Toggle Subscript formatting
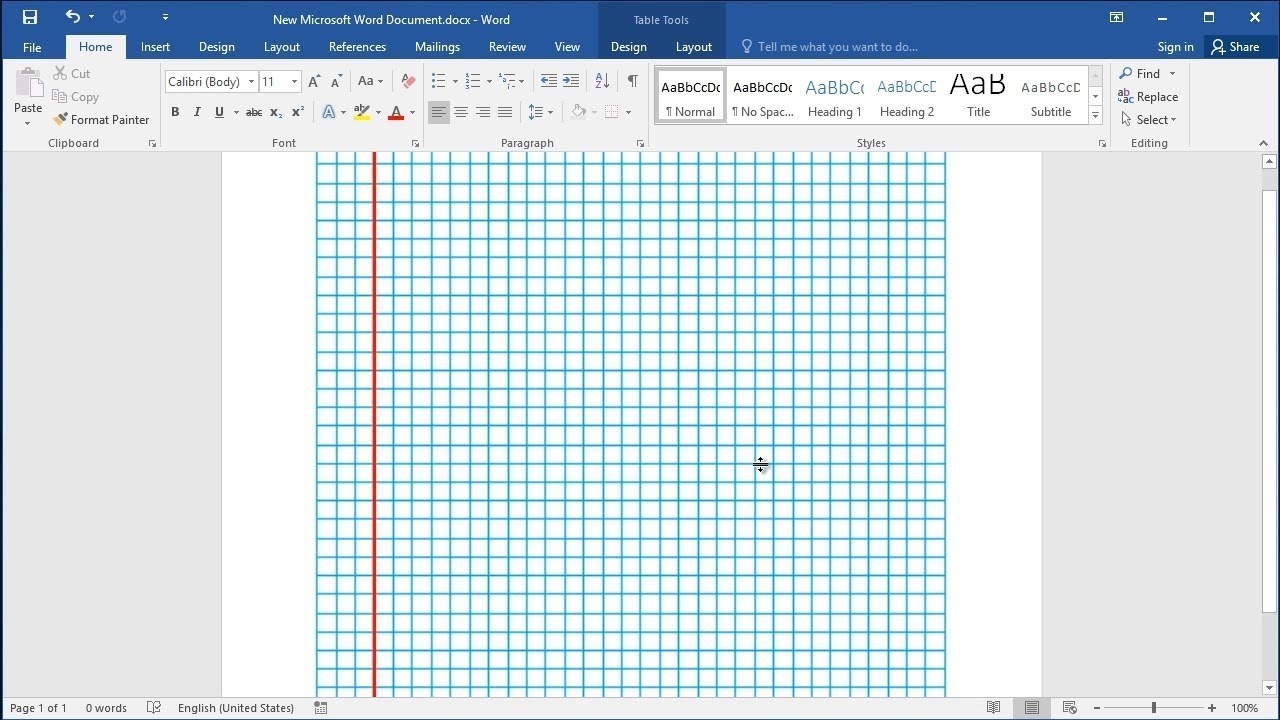The width and height of the screenshot is (1280, 720). (276, 112)
